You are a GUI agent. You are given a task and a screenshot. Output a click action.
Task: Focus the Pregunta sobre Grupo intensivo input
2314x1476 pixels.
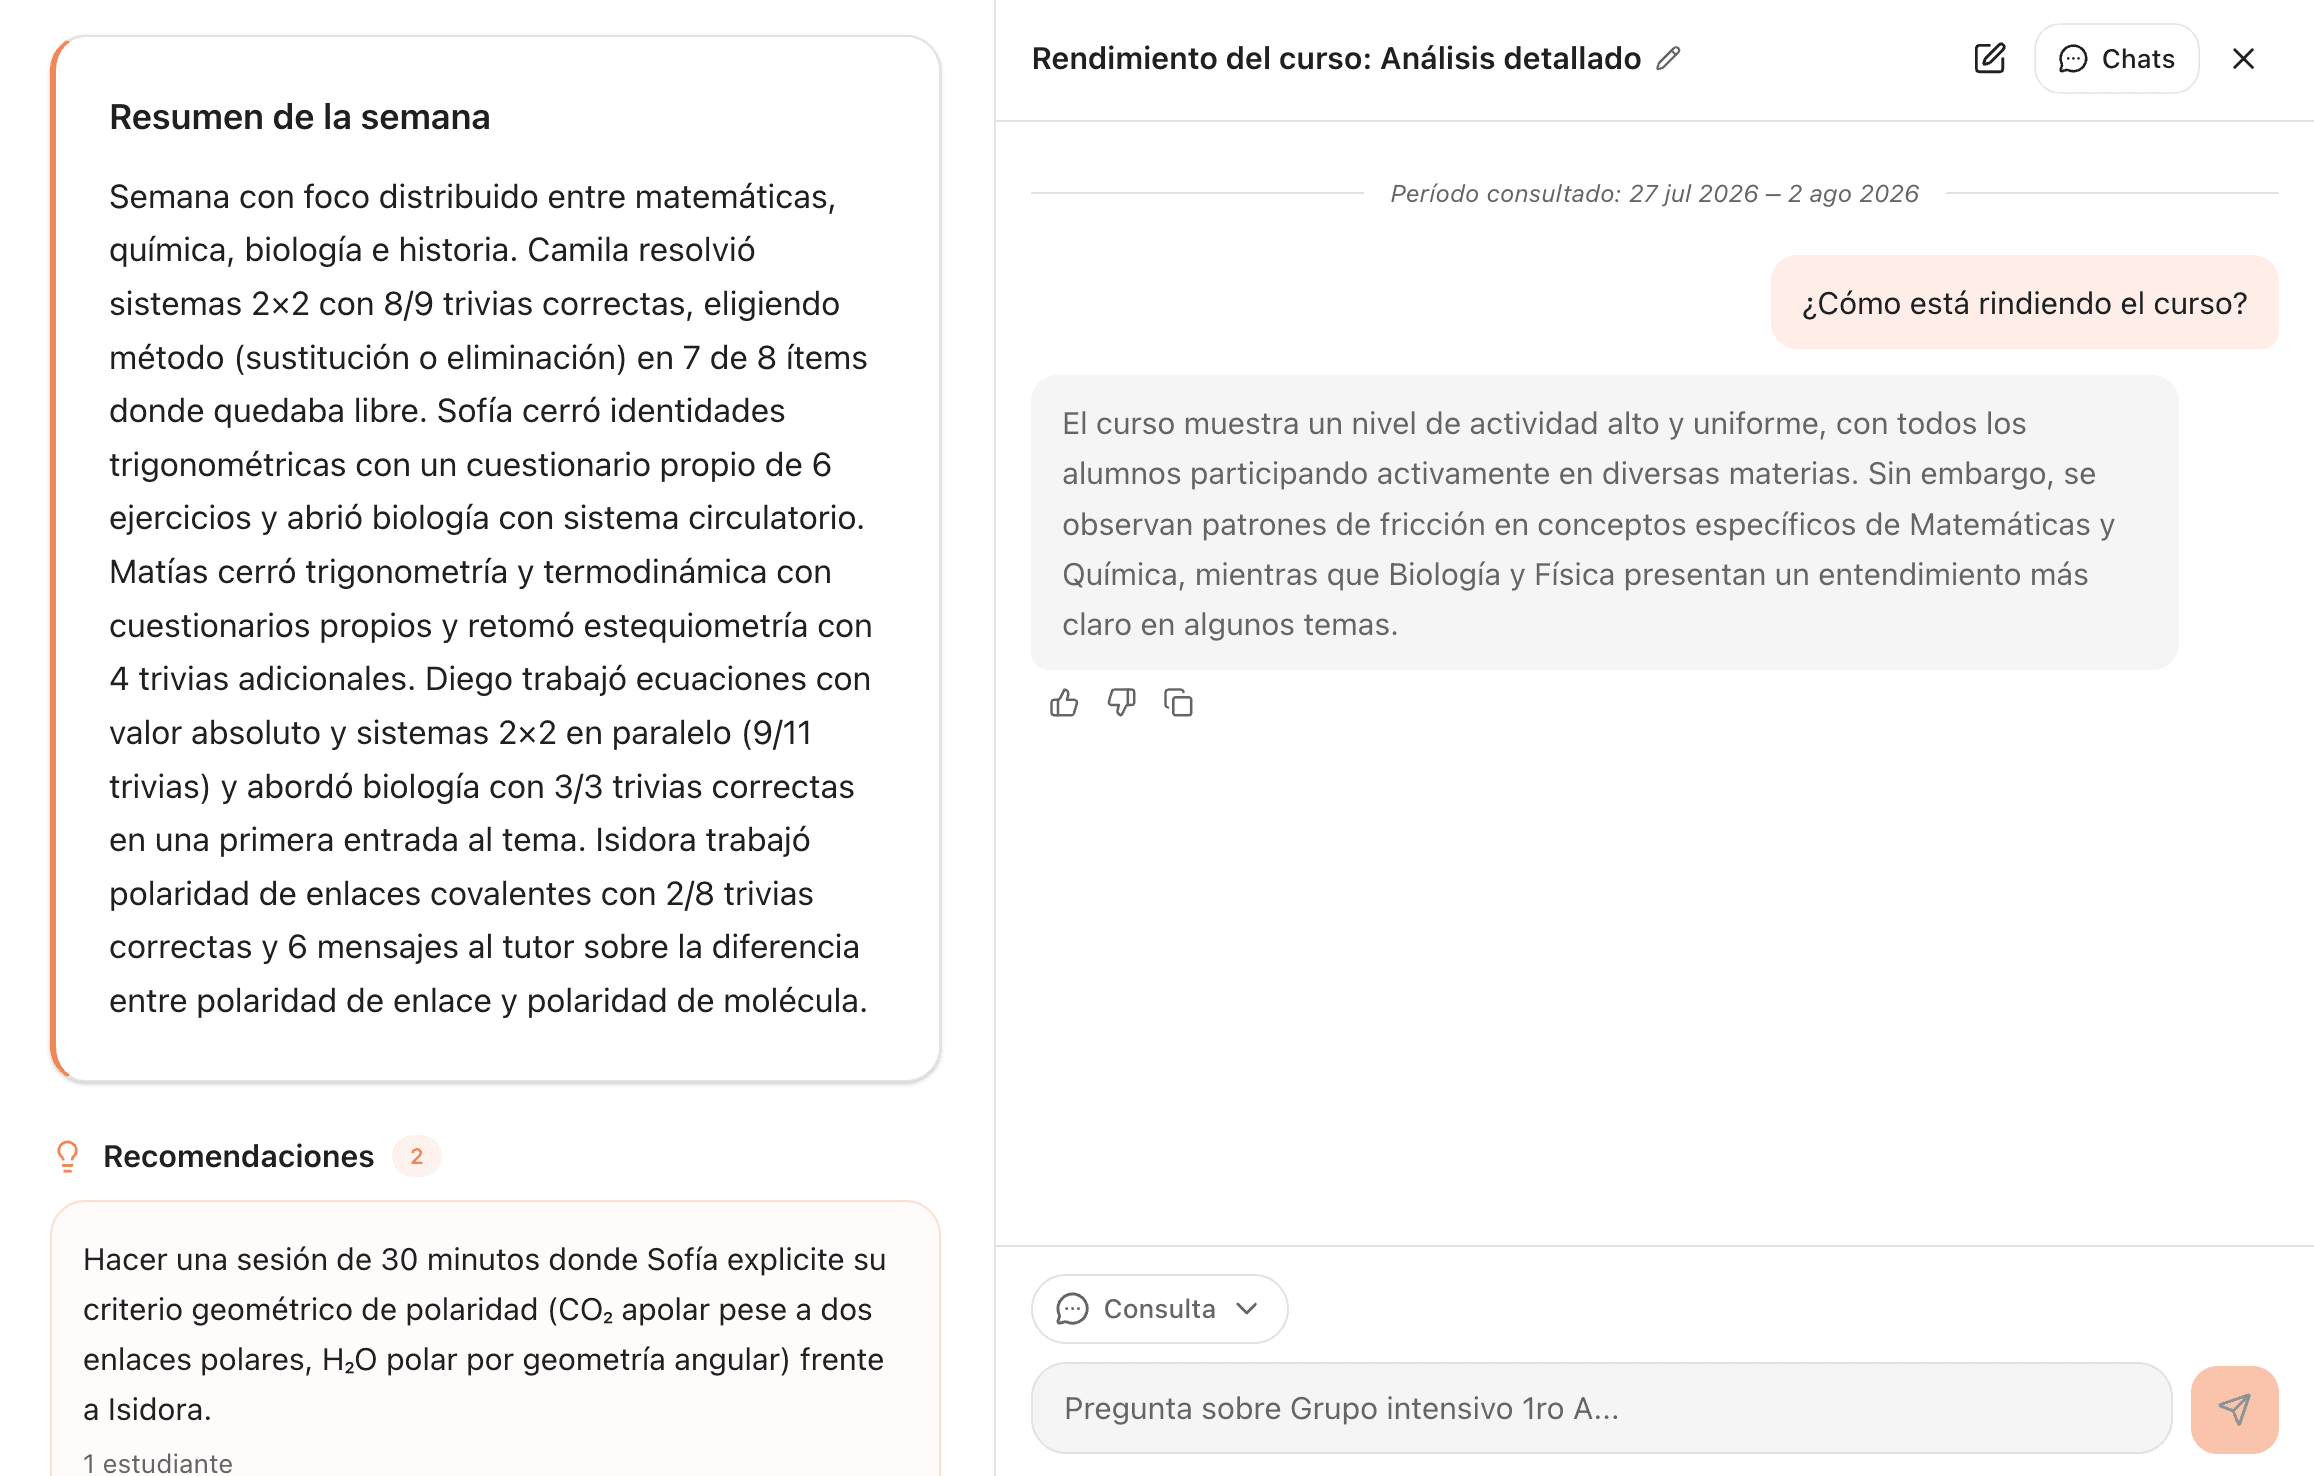click(x=1601, y=1408)
